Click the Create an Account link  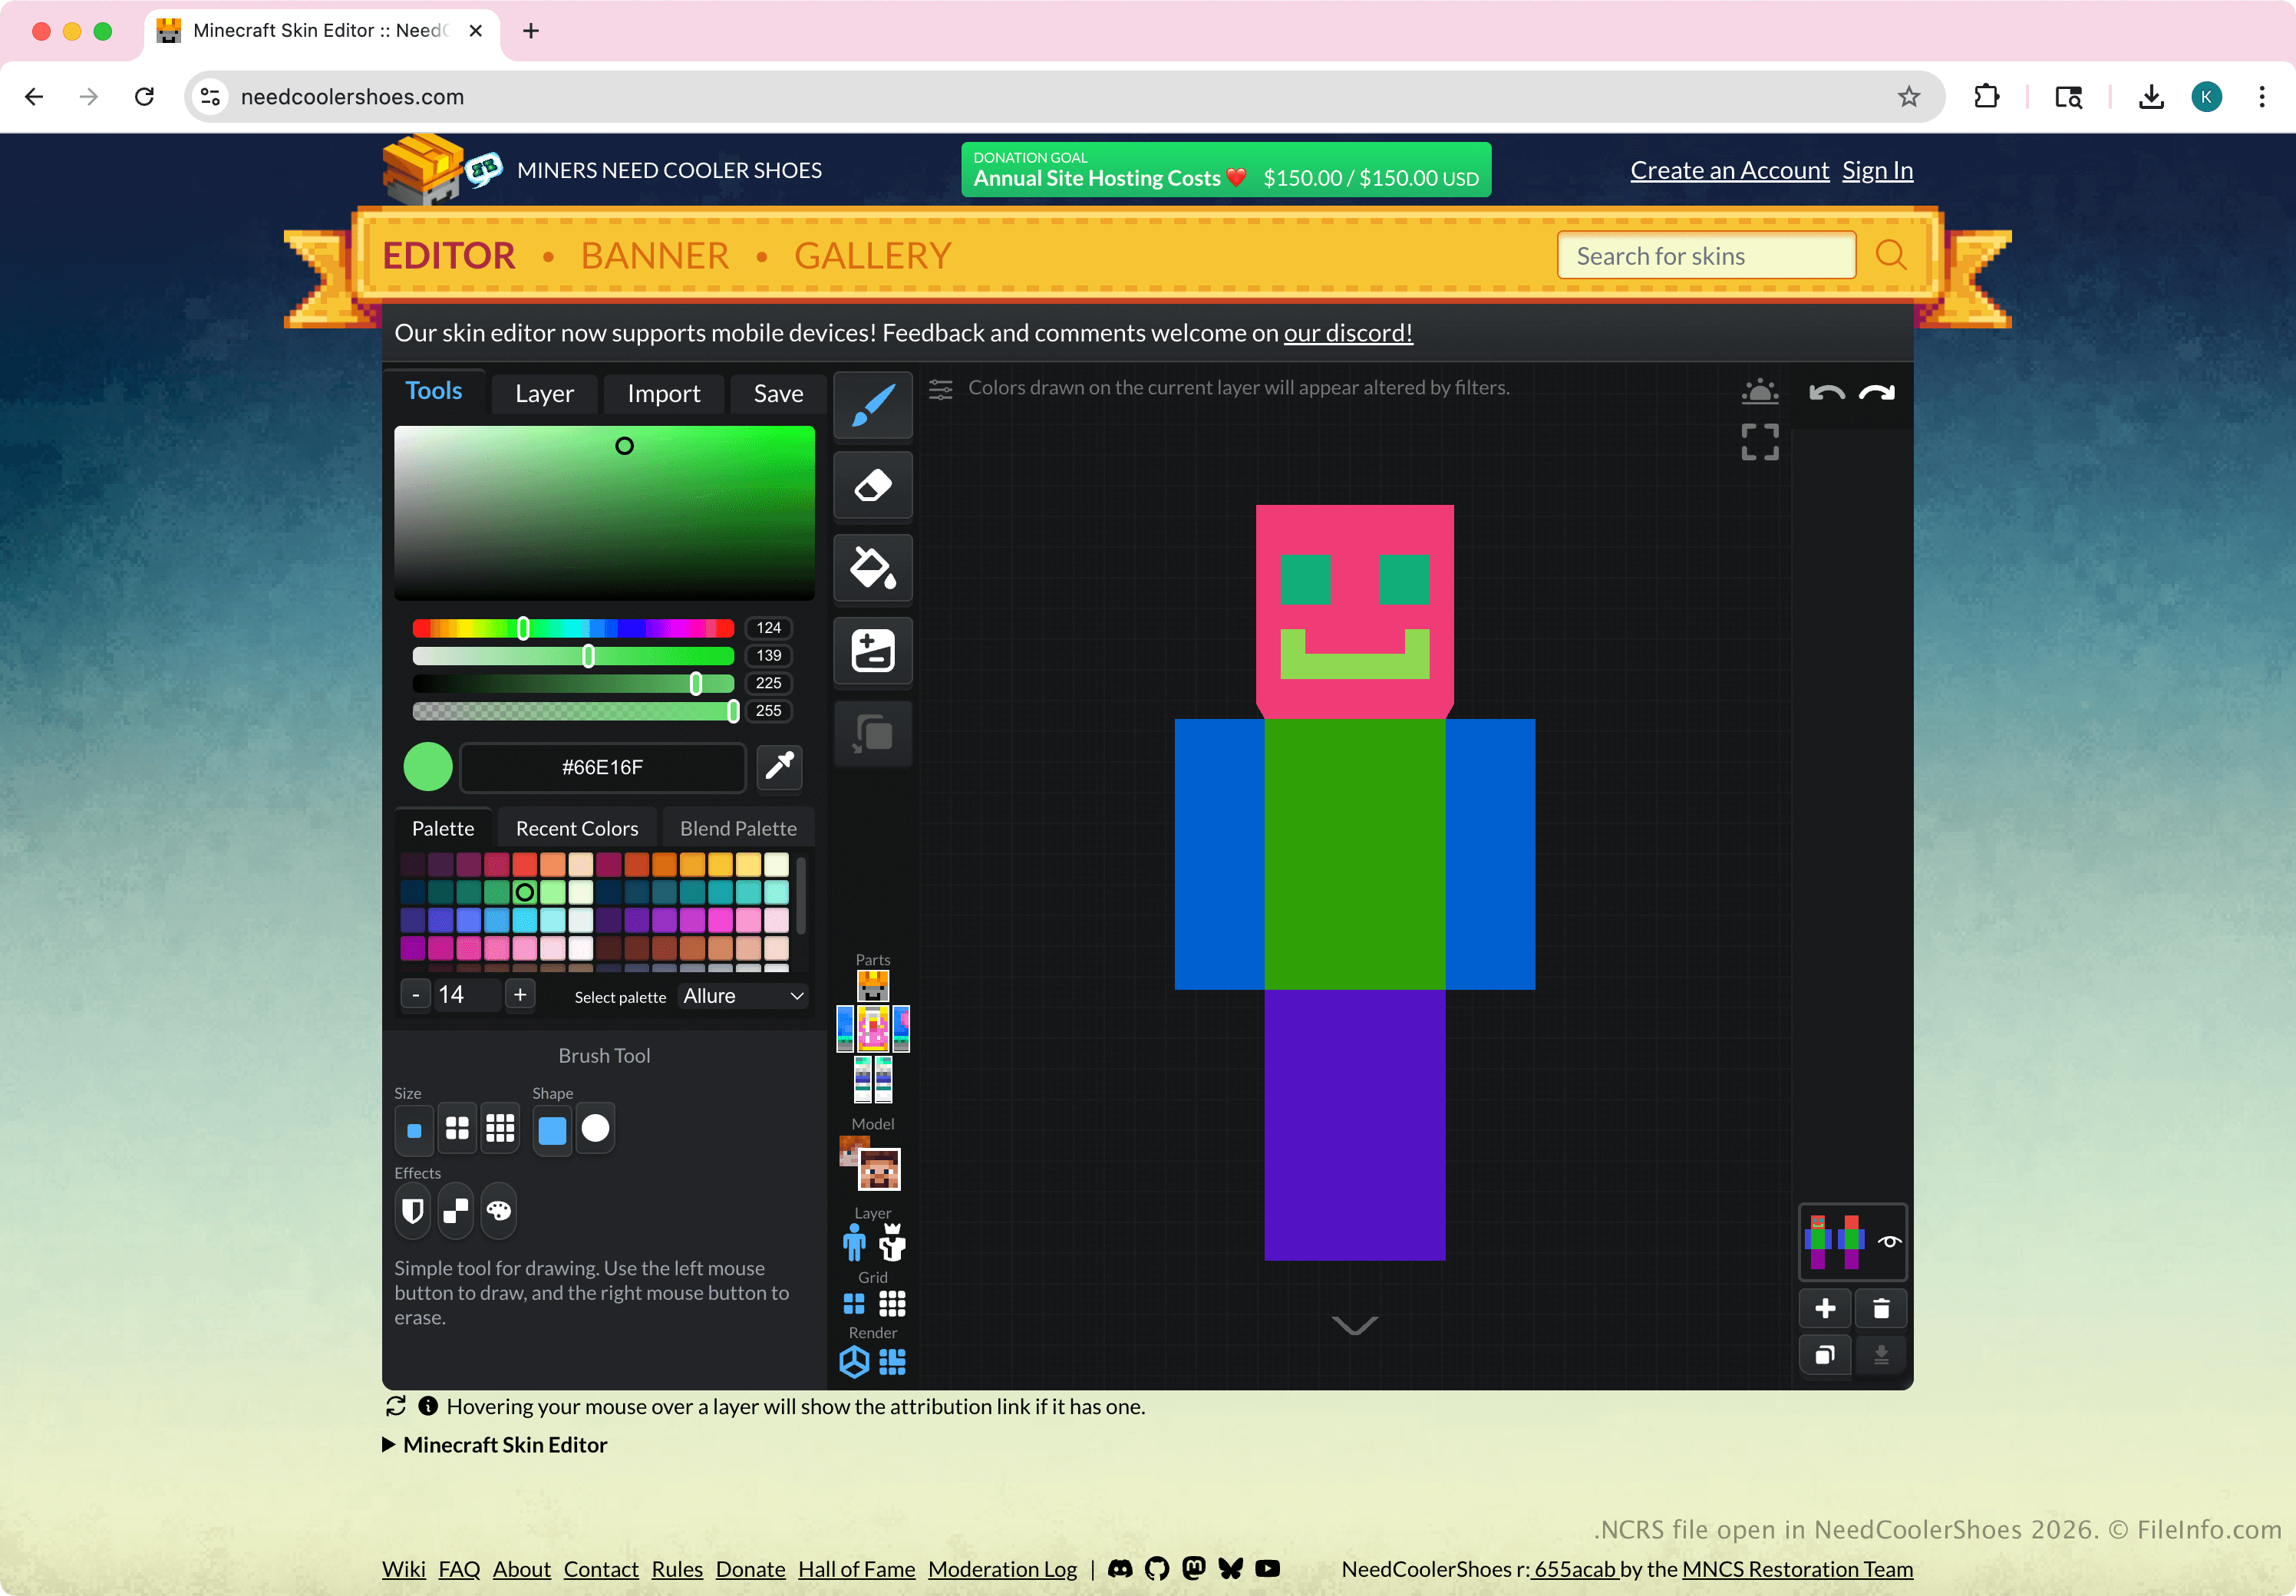point(1729,171)
